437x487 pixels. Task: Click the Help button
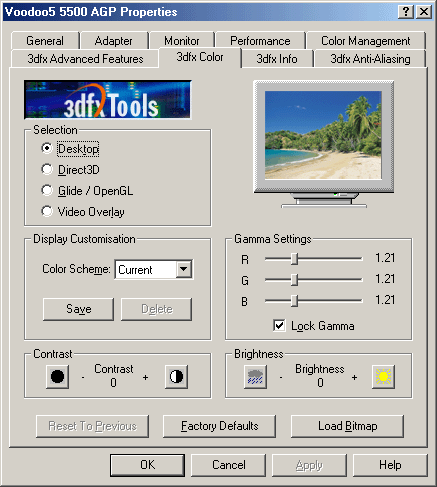[x=390, y=465]
